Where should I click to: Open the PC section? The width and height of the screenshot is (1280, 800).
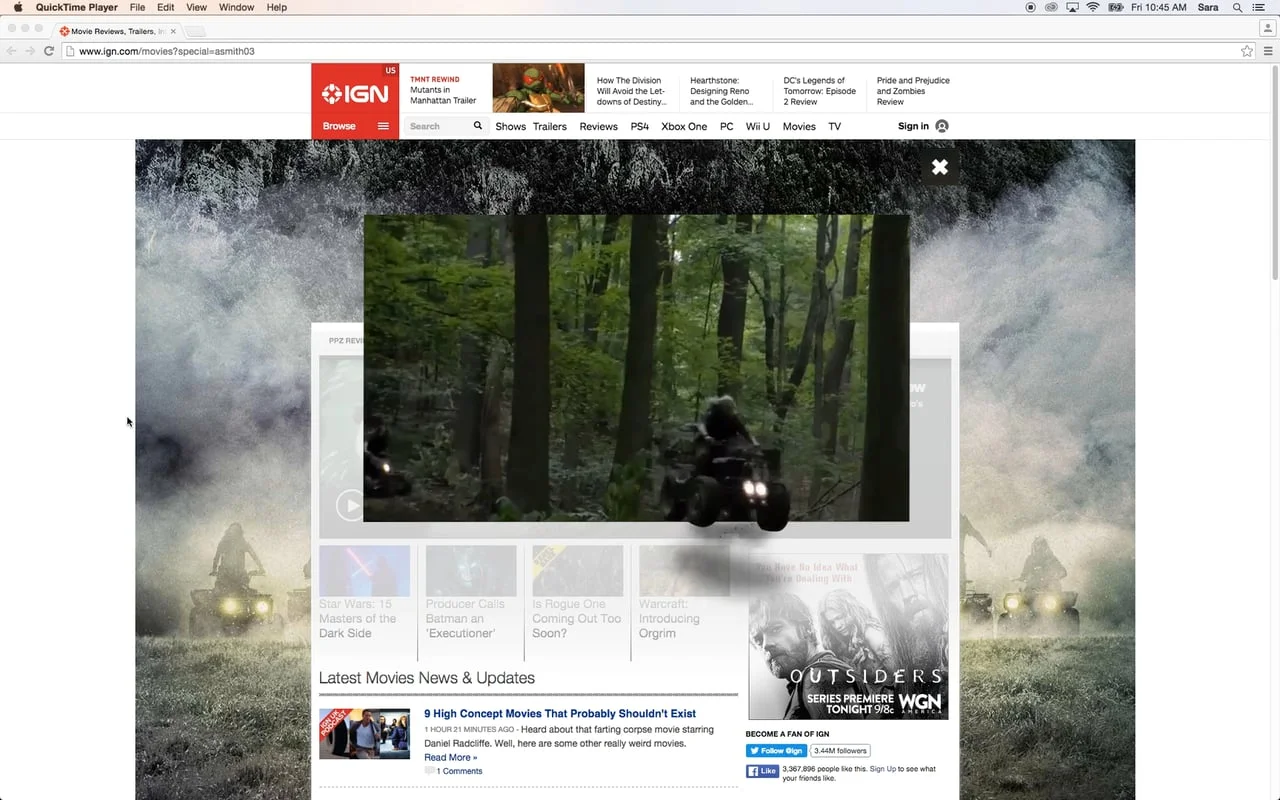point(726,127)
